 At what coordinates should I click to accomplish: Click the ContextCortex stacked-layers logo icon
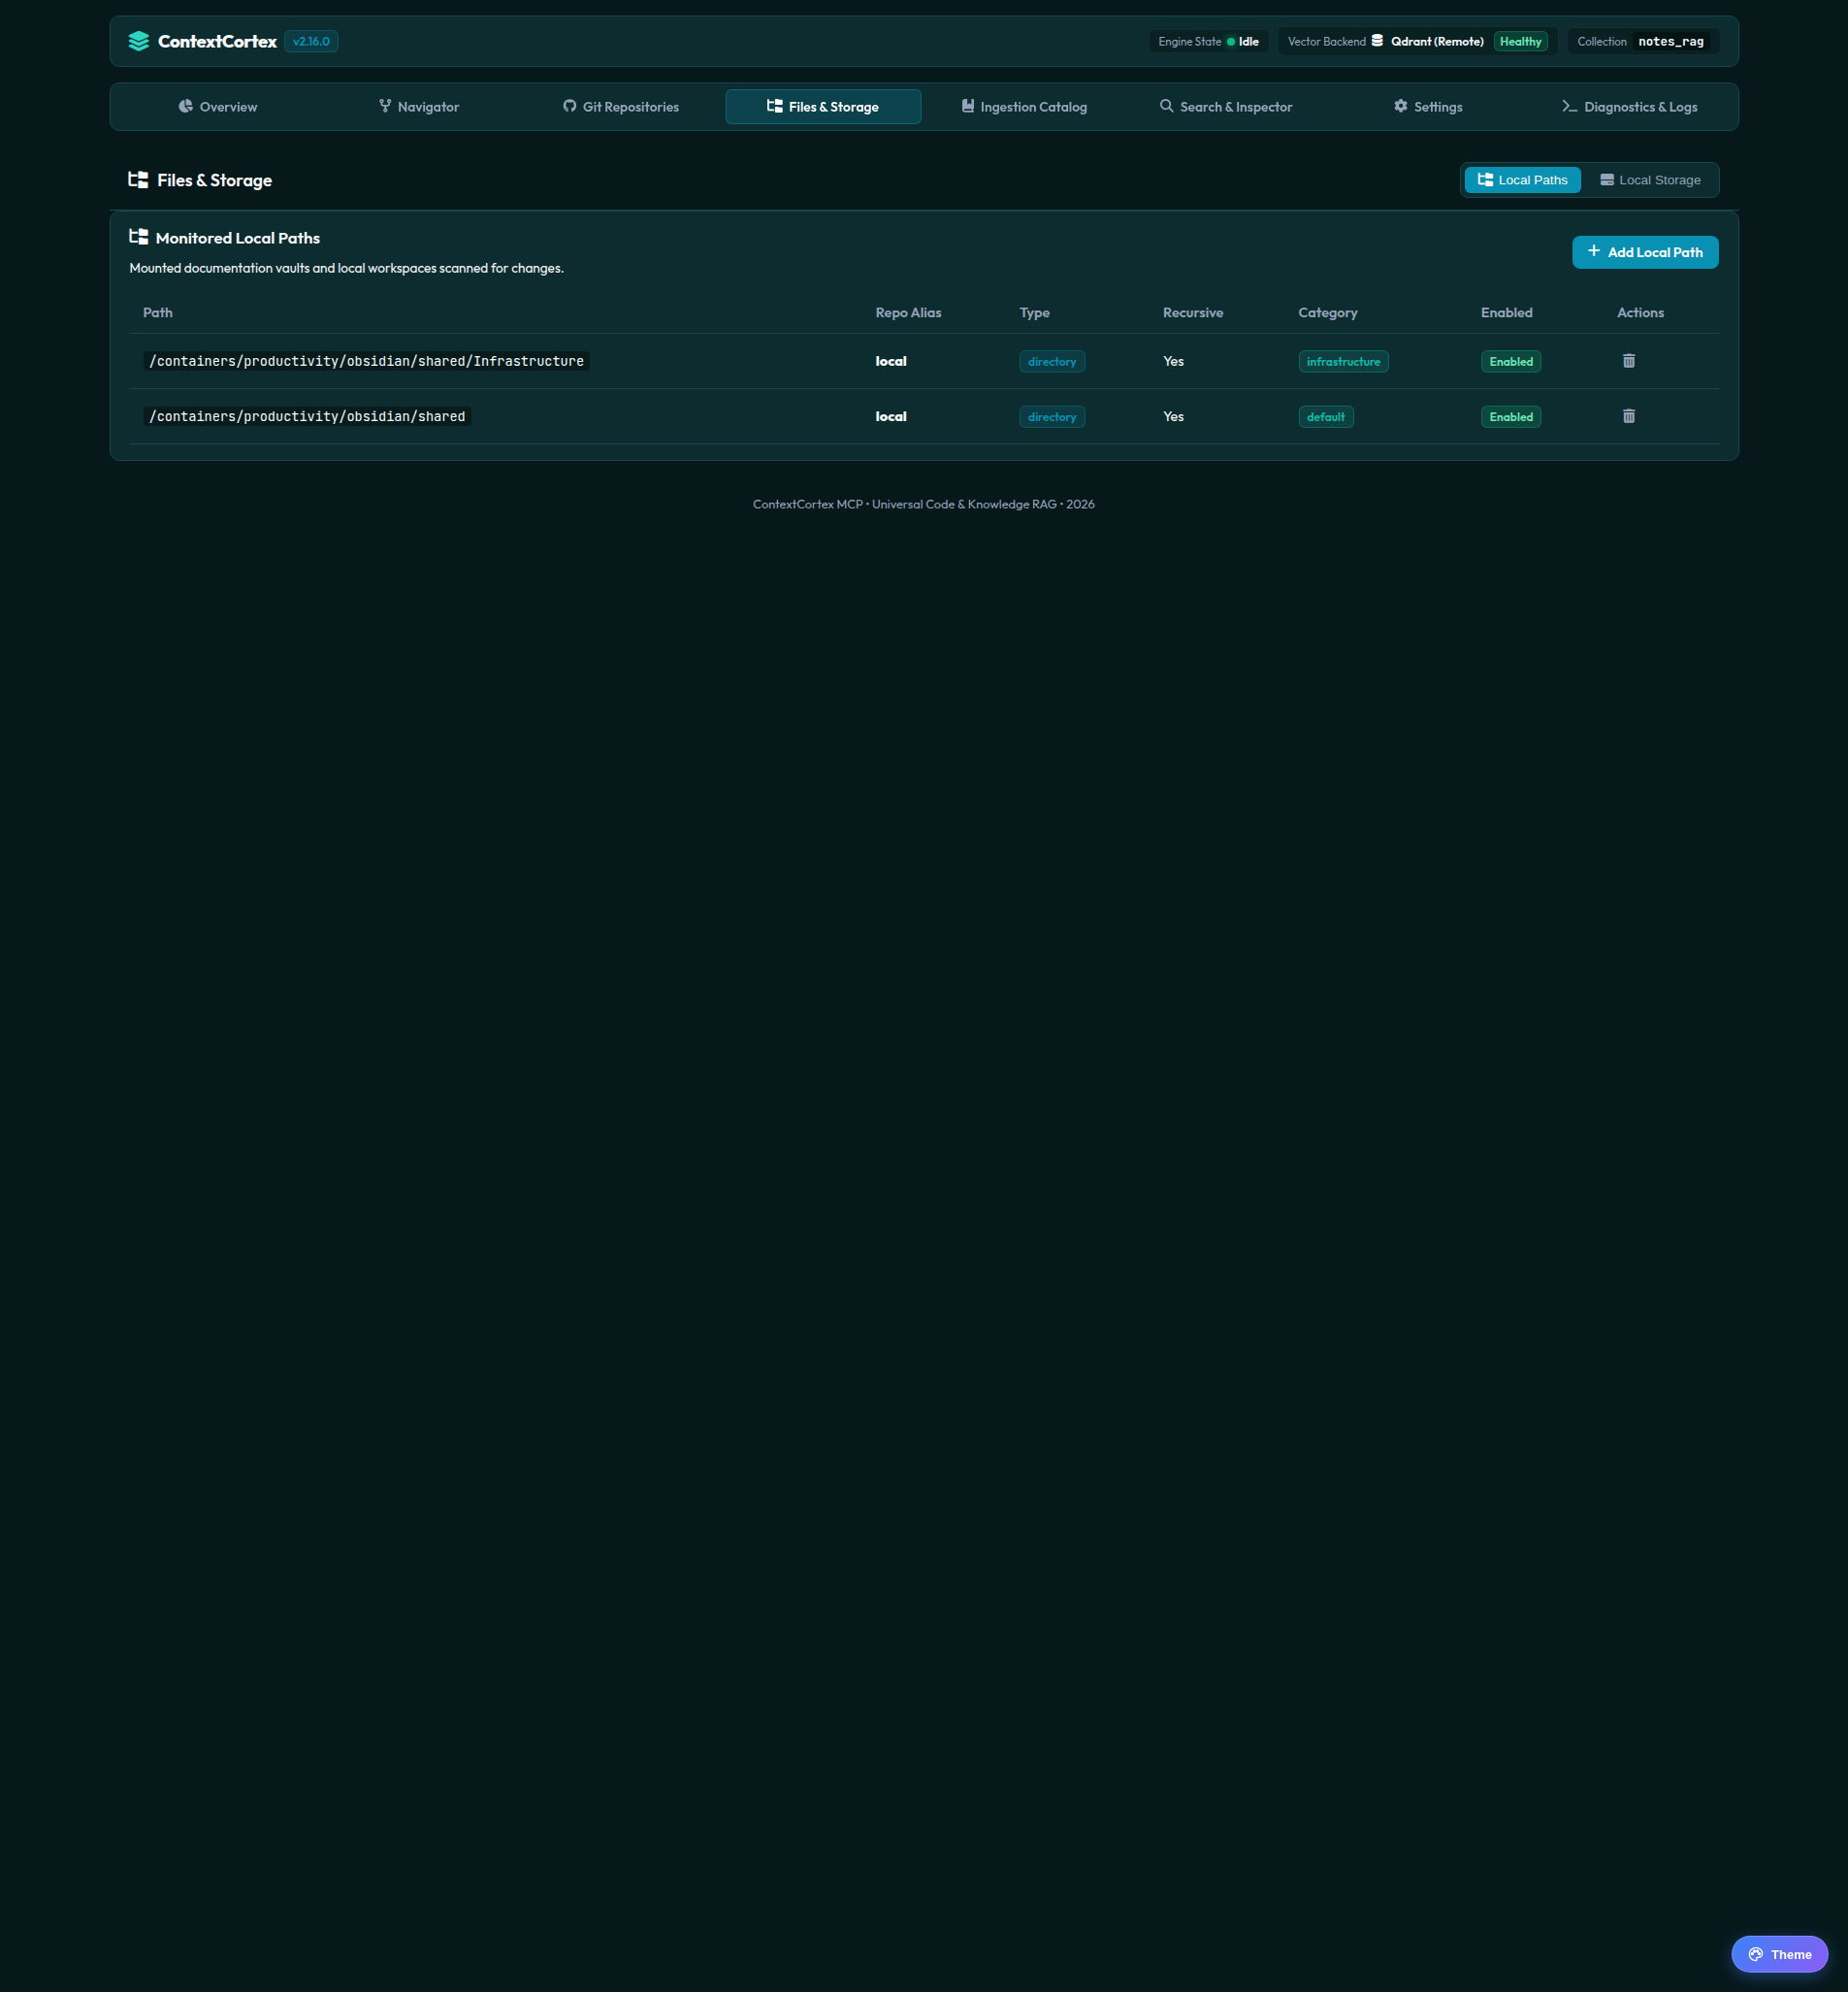139,41
